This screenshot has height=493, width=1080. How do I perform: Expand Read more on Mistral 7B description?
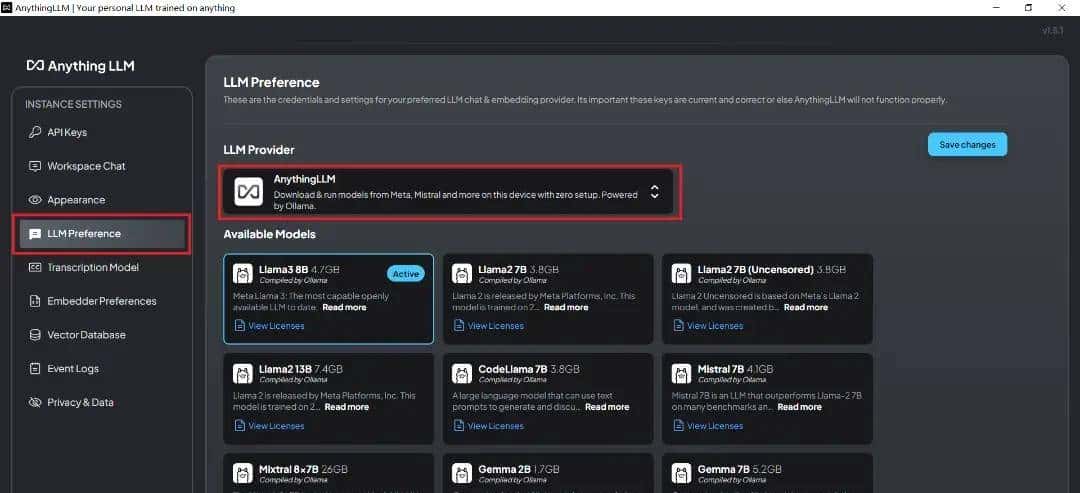click(799, 407)
